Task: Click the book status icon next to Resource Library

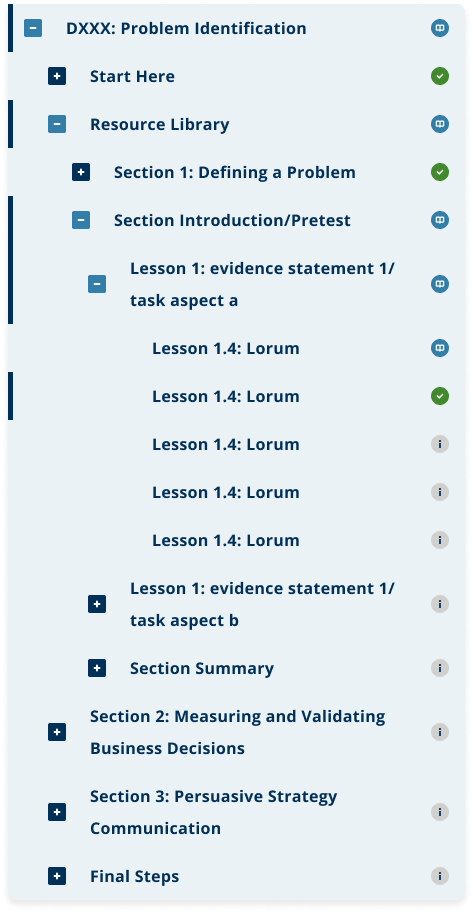Action: point(440,124)
